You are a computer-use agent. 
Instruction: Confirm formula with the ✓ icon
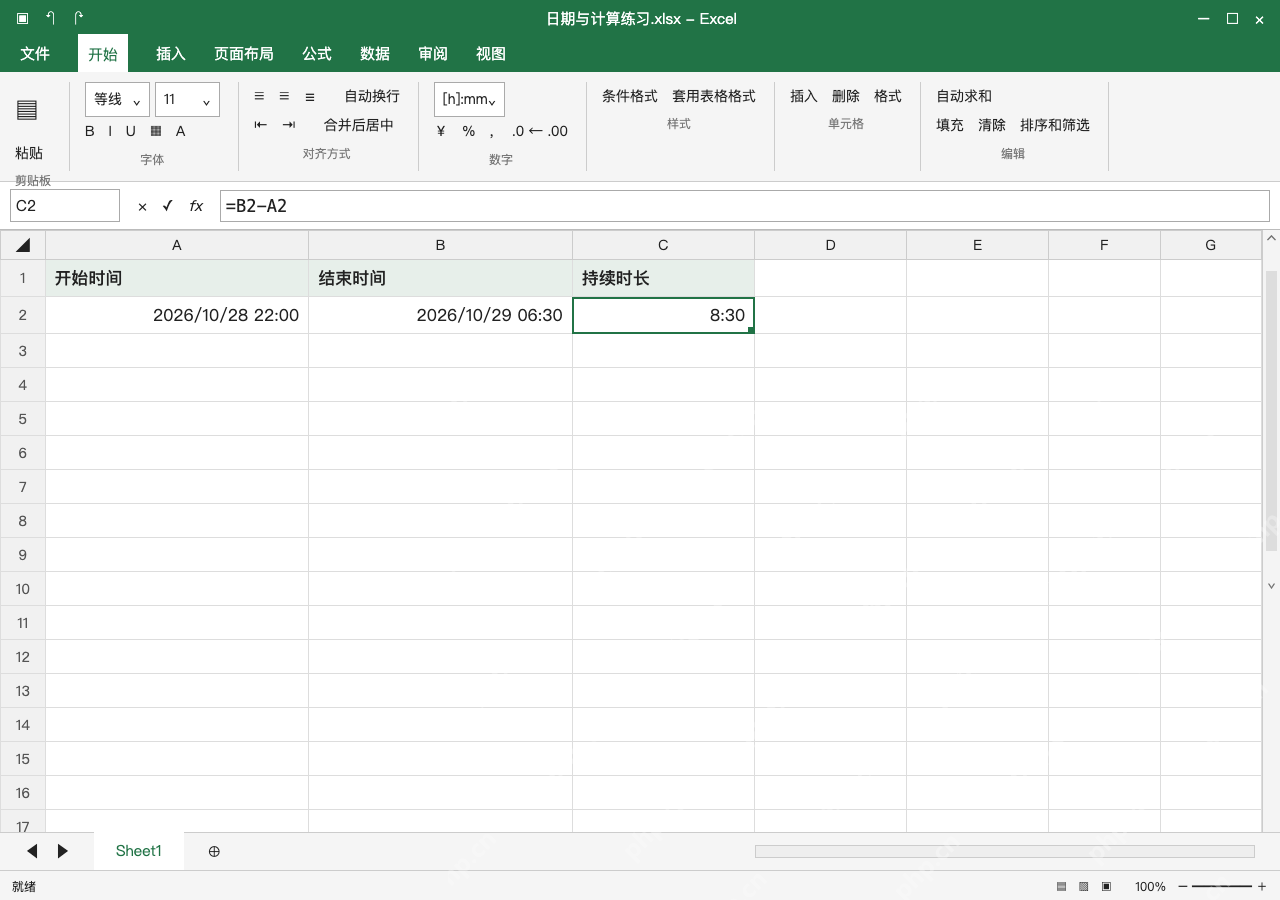168,206
